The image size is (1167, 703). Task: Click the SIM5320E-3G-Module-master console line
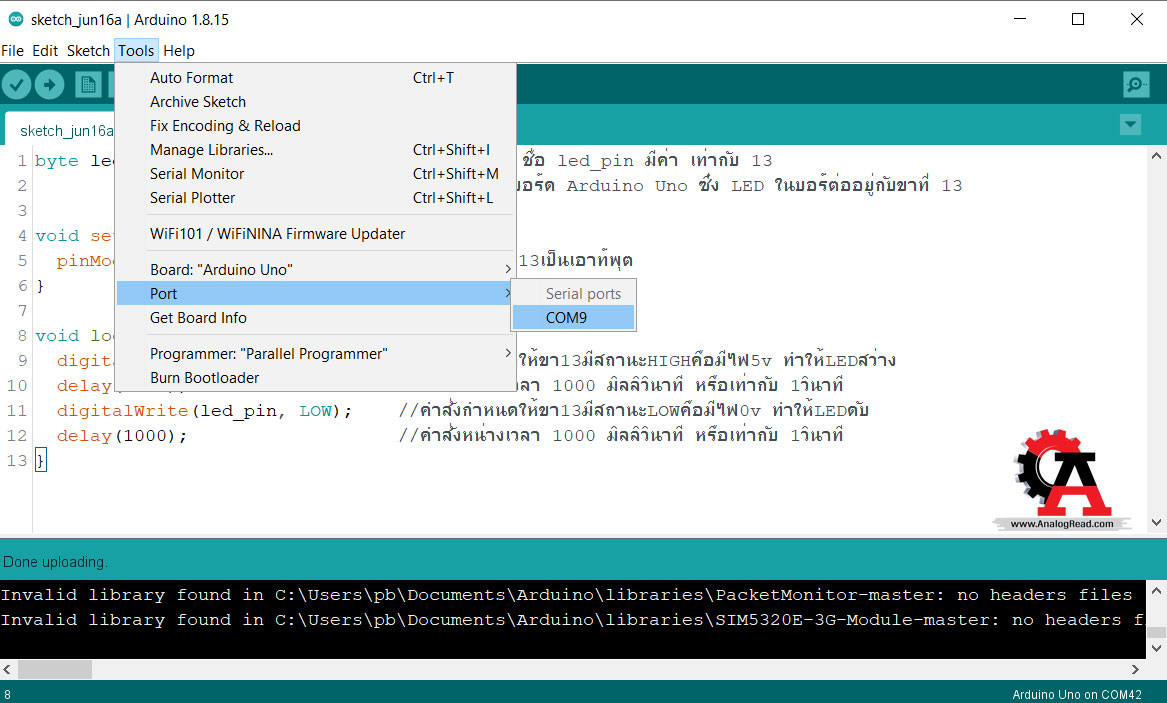[572, 620]
